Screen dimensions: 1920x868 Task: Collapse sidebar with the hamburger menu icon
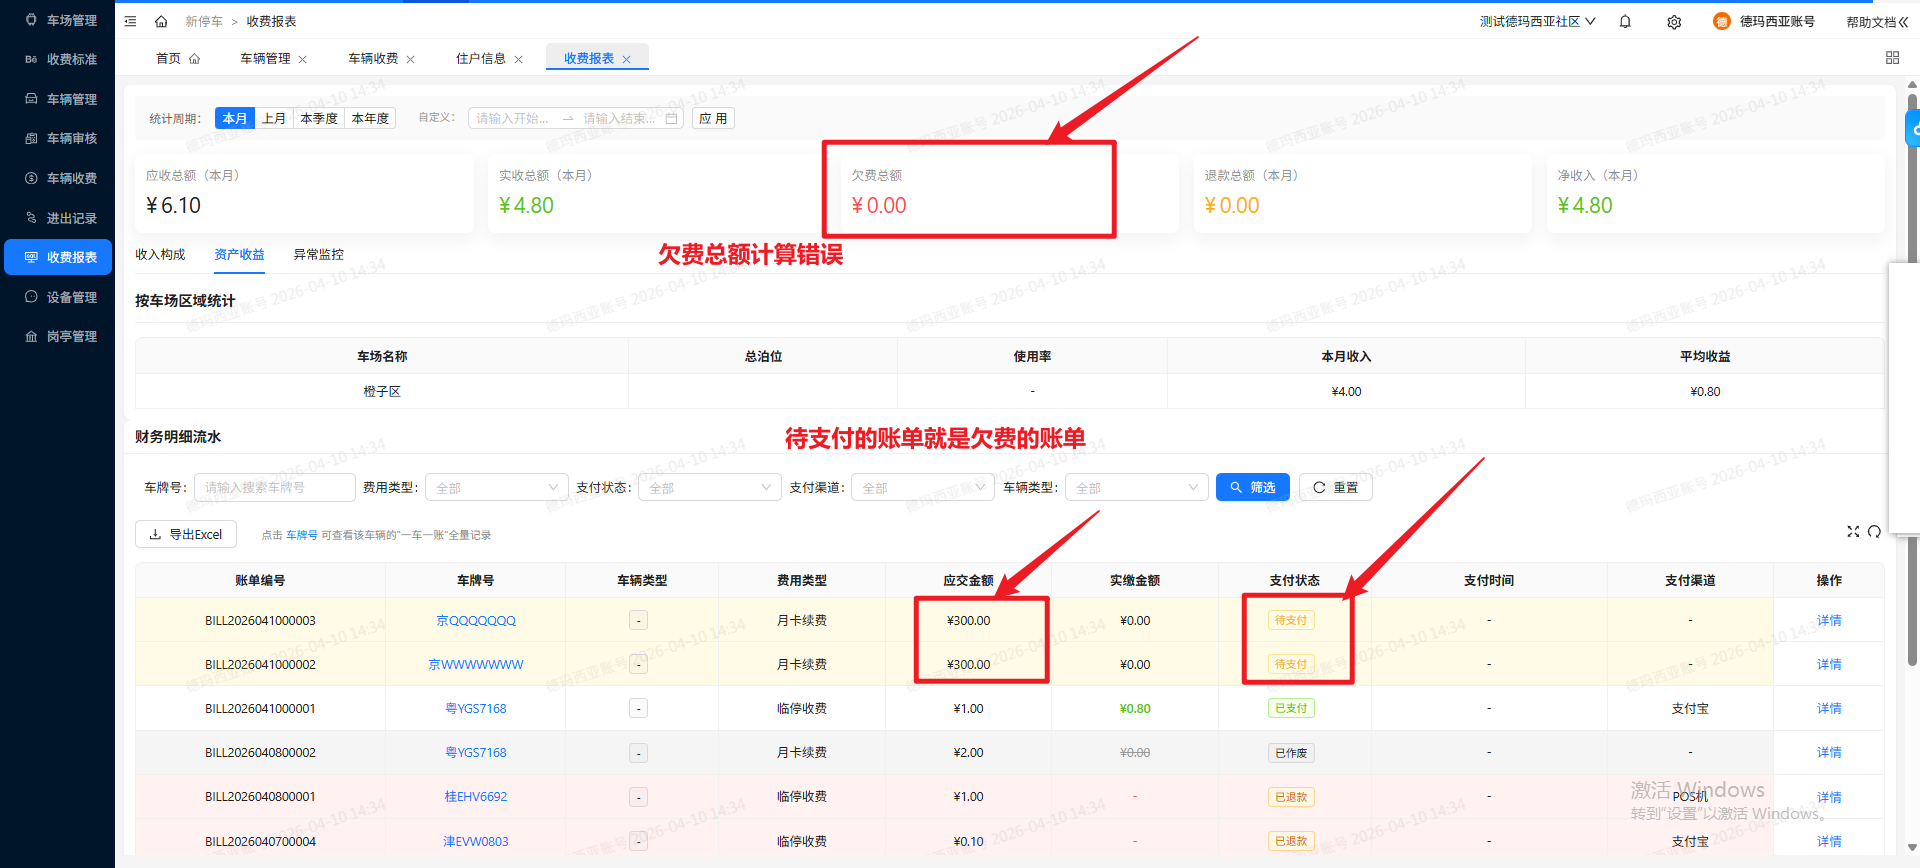[x=130, y=21]
